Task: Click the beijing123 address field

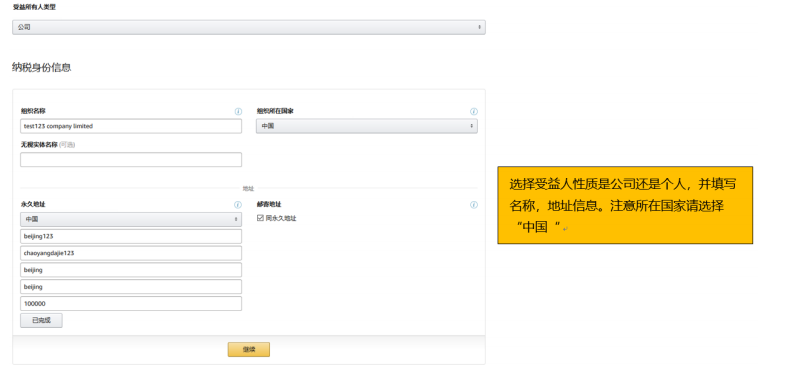Action: [x=131, y=236]
